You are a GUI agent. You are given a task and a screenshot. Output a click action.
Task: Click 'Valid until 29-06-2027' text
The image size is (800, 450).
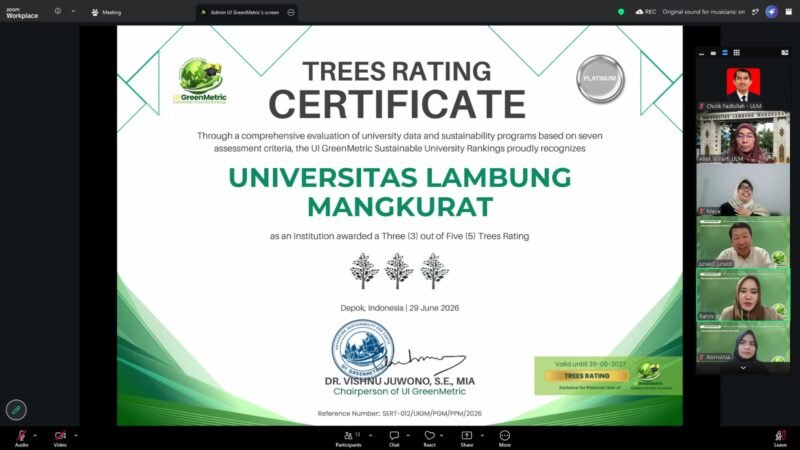(x=590, y=364)
